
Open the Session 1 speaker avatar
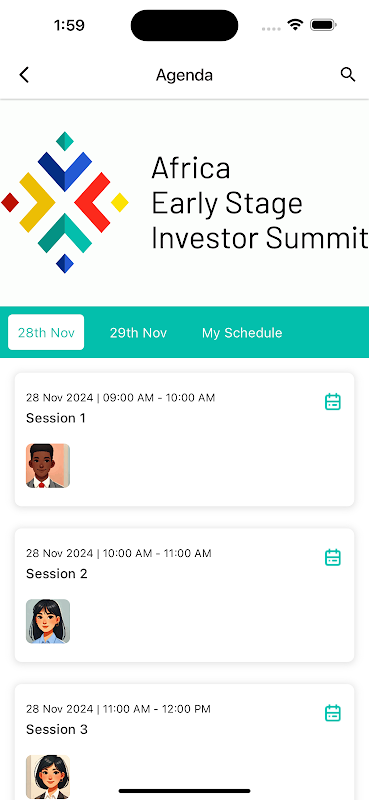click(48, 466)
